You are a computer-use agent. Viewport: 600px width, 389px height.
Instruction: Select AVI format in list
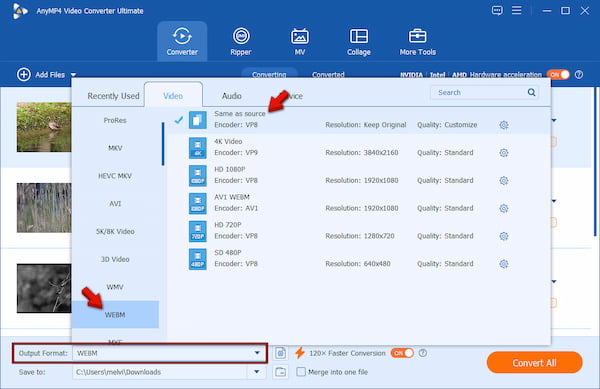pos(115,203)
